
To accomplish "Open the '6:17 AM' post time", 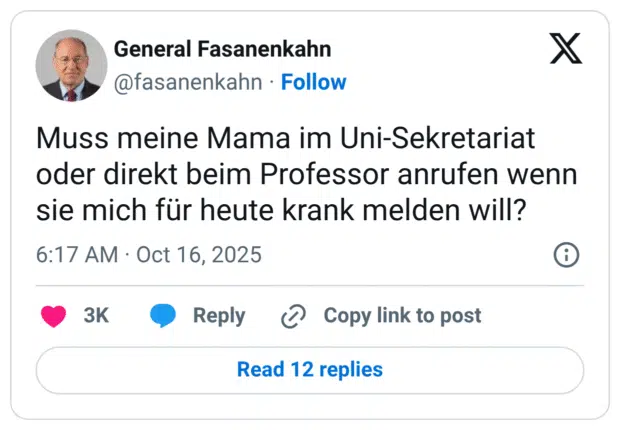I will tap(77, 255).
